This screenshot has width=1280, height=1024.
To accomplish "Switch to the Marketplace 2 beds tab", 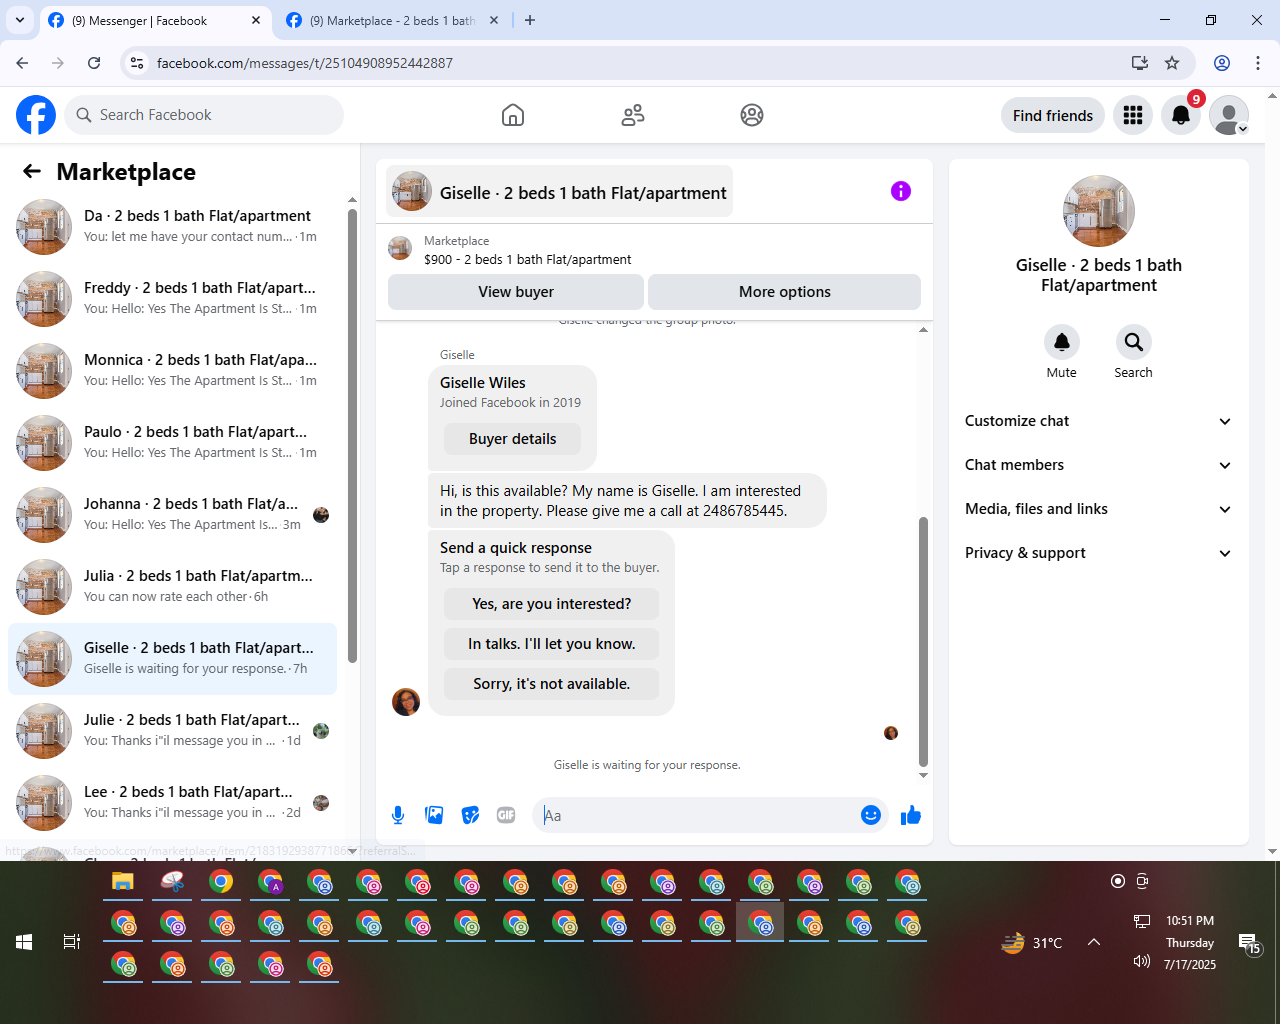I will pyautogui.click(x=390, y=20).
